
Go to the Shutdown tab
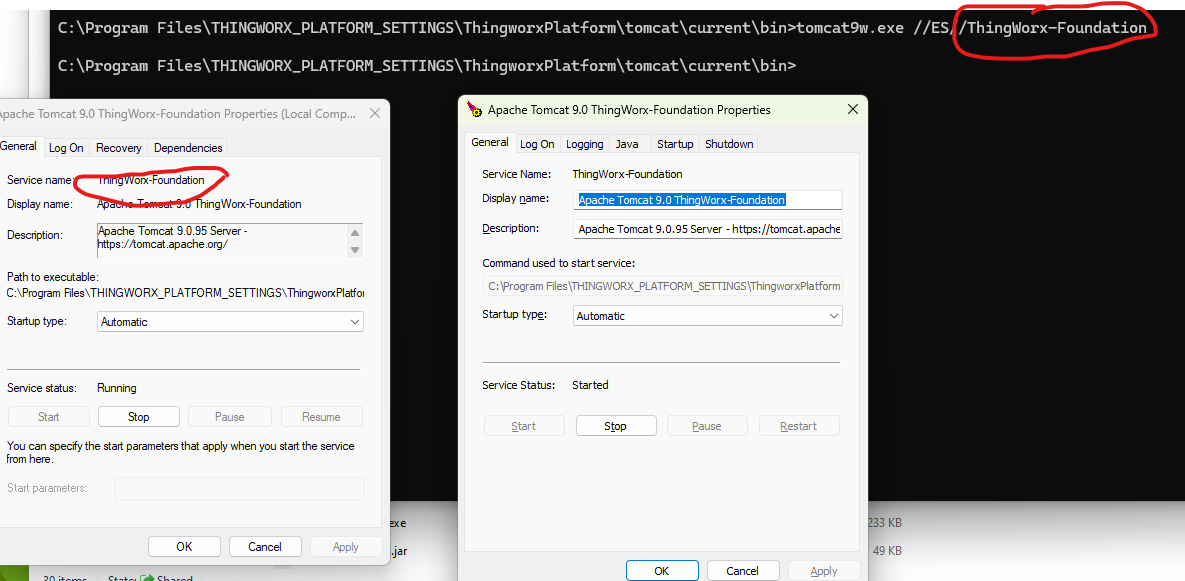coord(729,144)
